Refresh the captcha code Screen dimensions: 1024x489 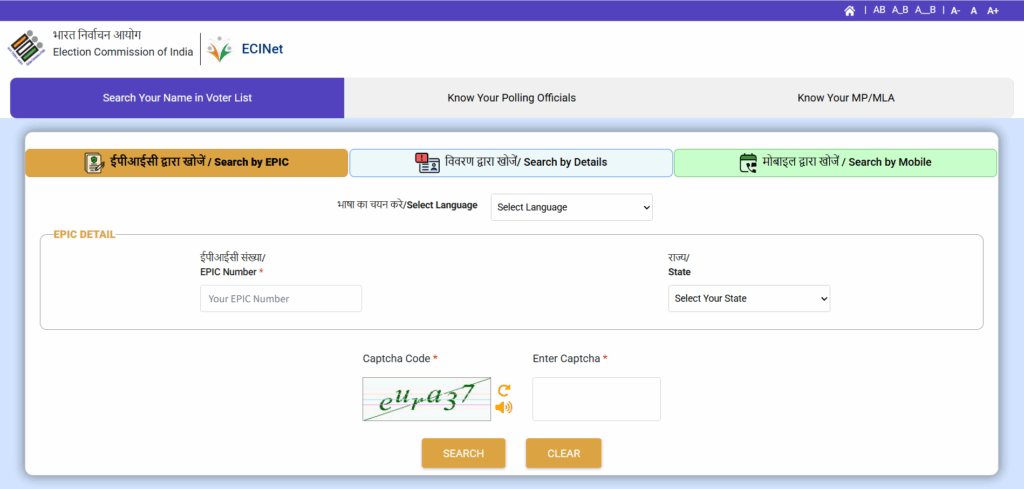coord(504,390)
